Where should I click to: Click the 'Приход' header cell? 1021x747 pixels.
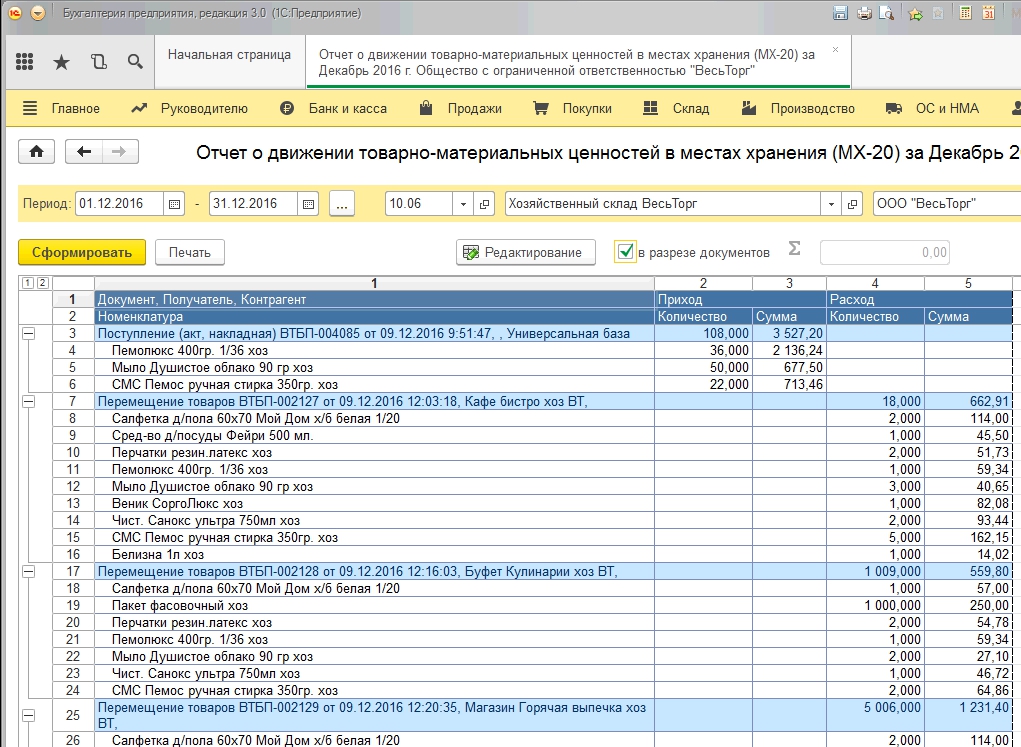[x=740, y=300]
